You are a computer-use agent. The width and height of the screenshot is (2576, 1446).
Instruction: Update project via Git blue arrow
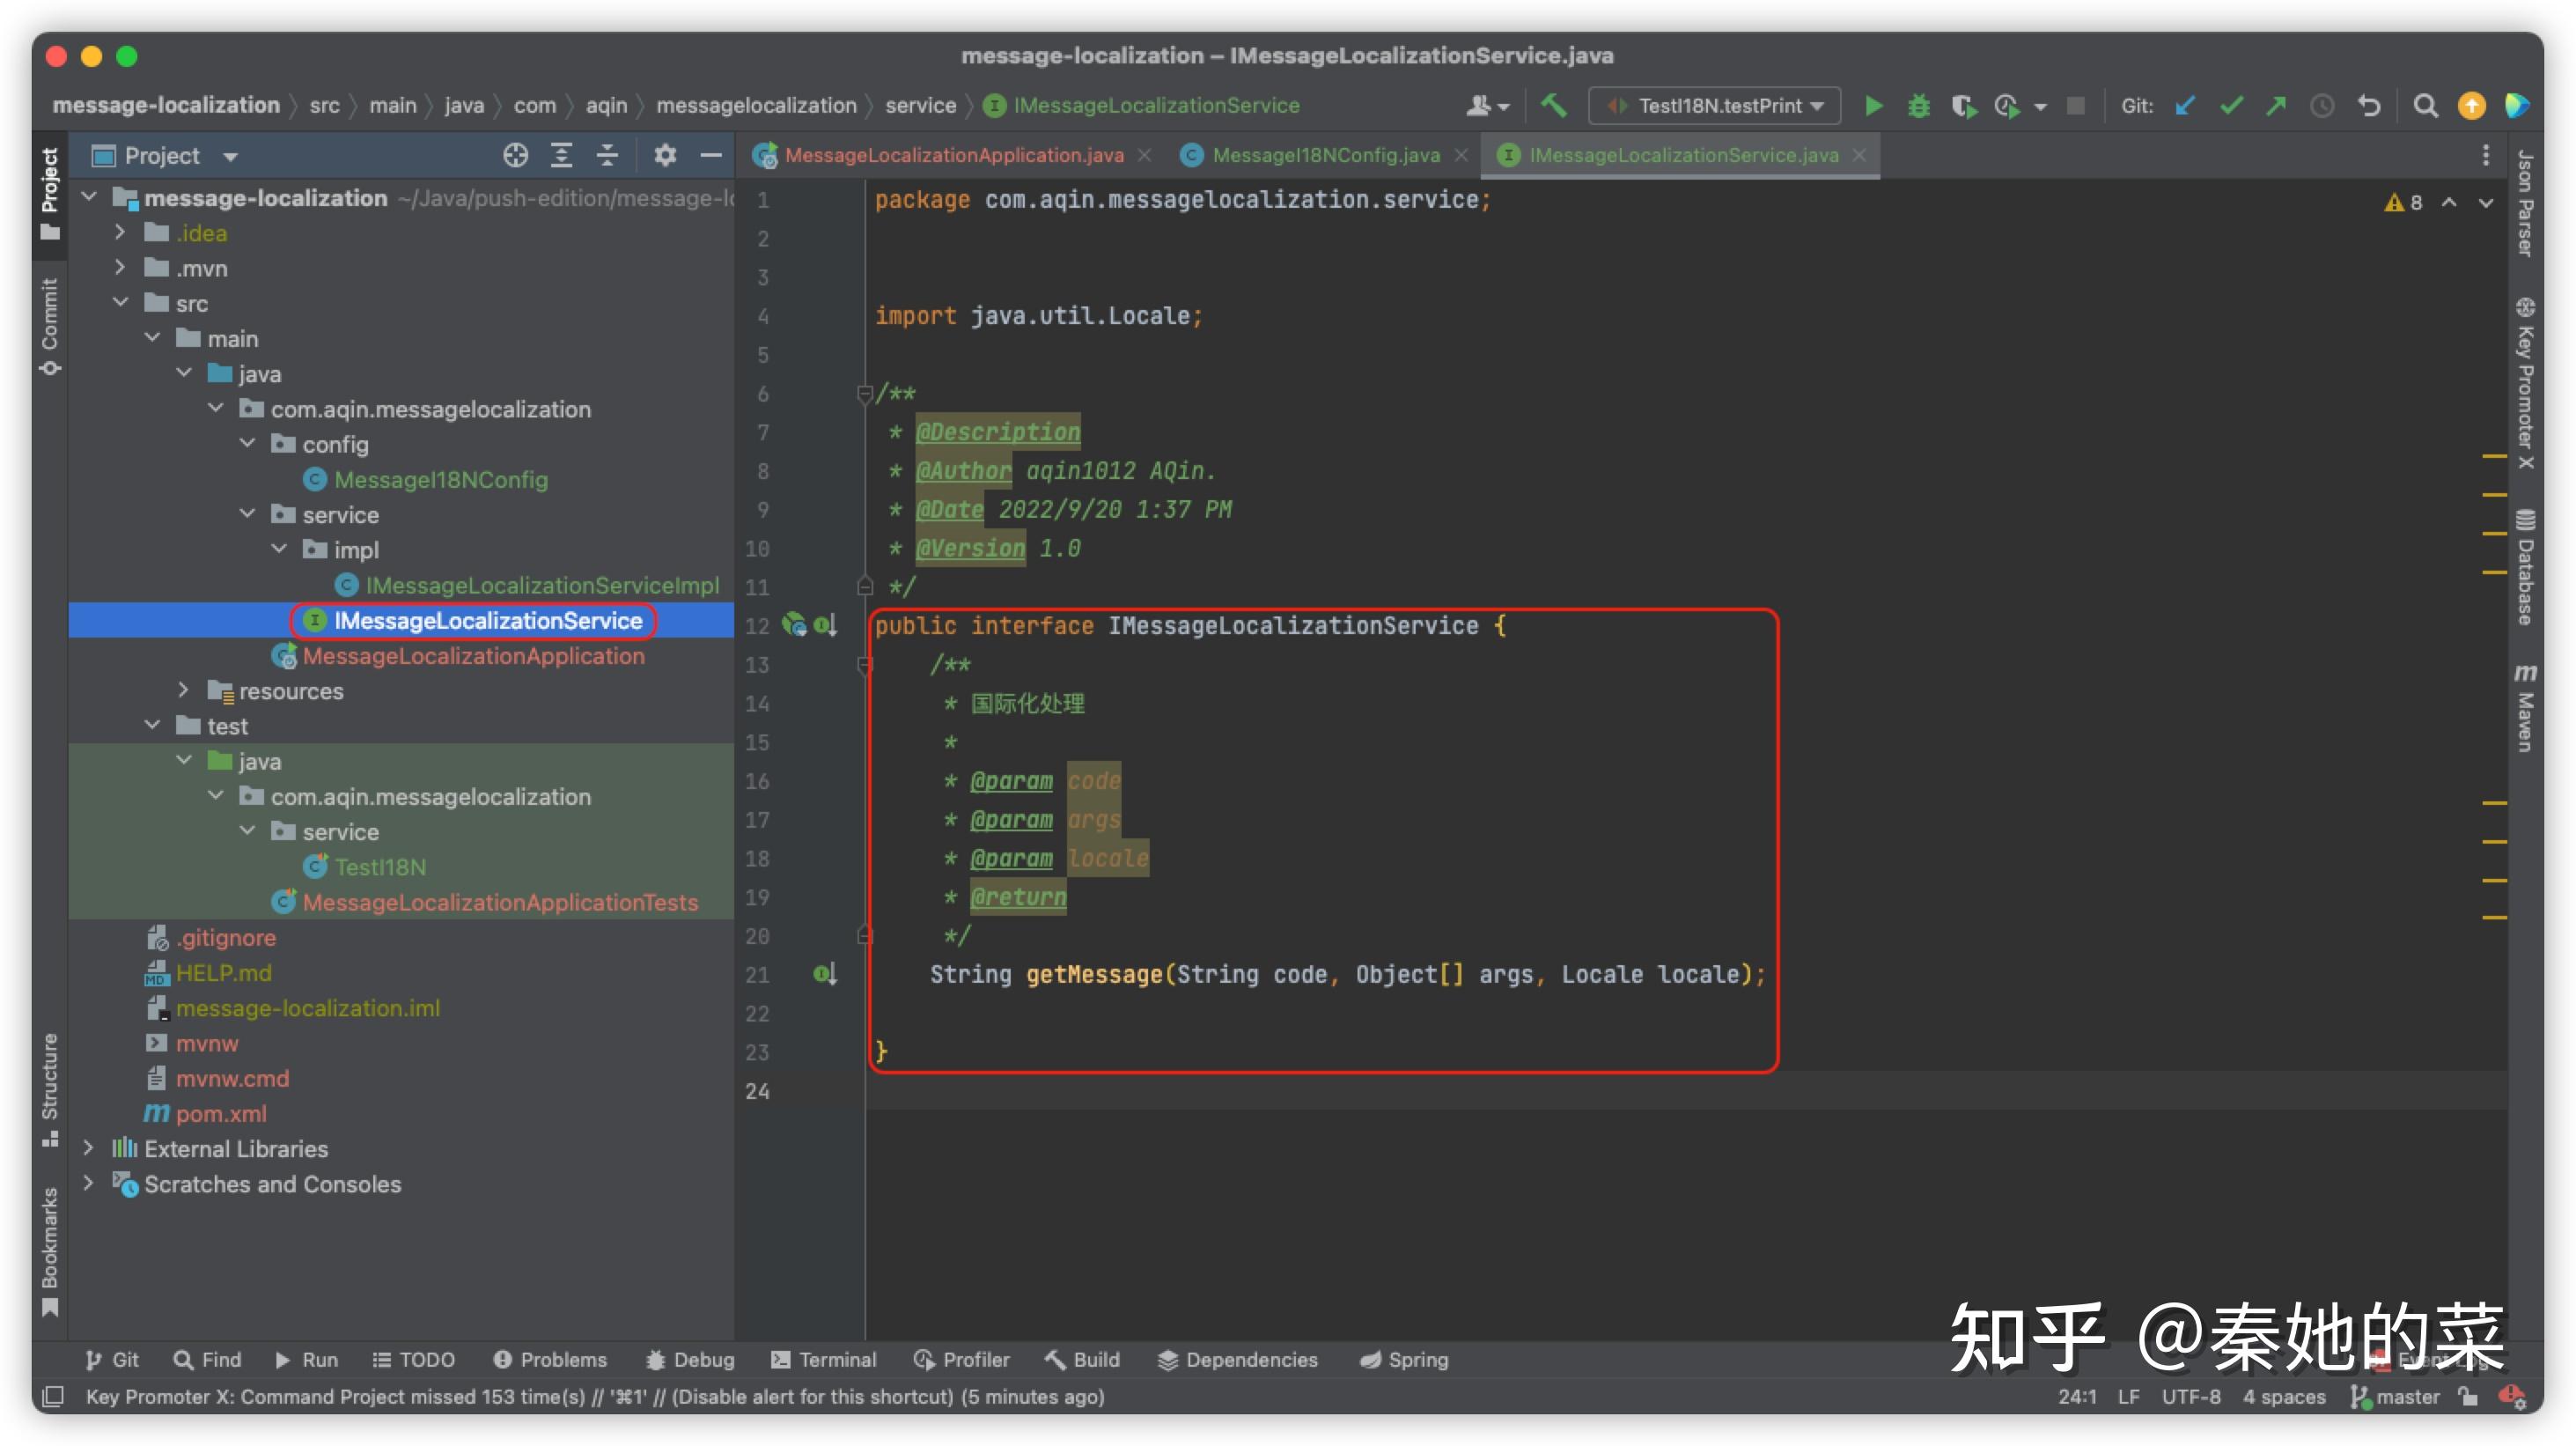[2185, 106]
